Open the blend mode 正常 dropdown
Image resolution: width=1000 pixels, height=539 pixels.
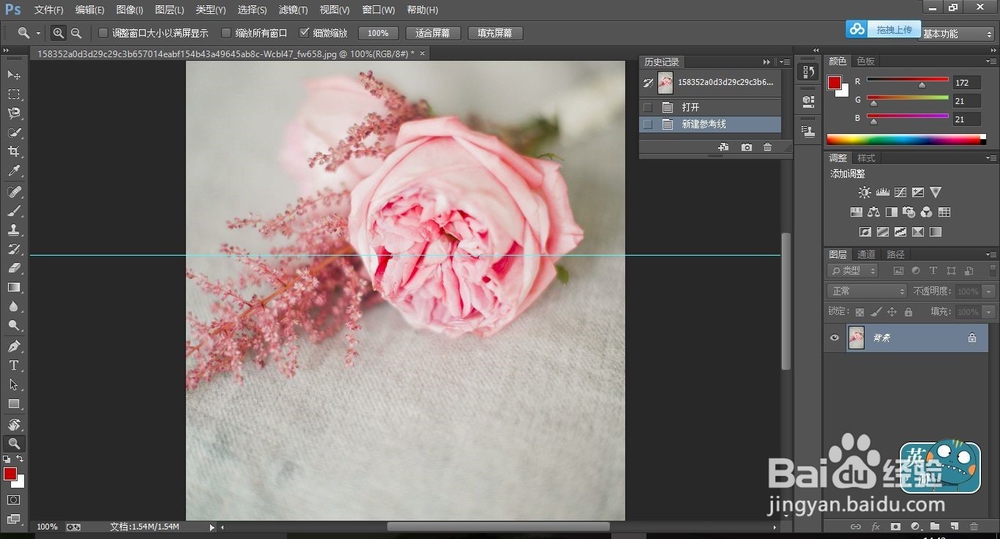pos(867,291)
